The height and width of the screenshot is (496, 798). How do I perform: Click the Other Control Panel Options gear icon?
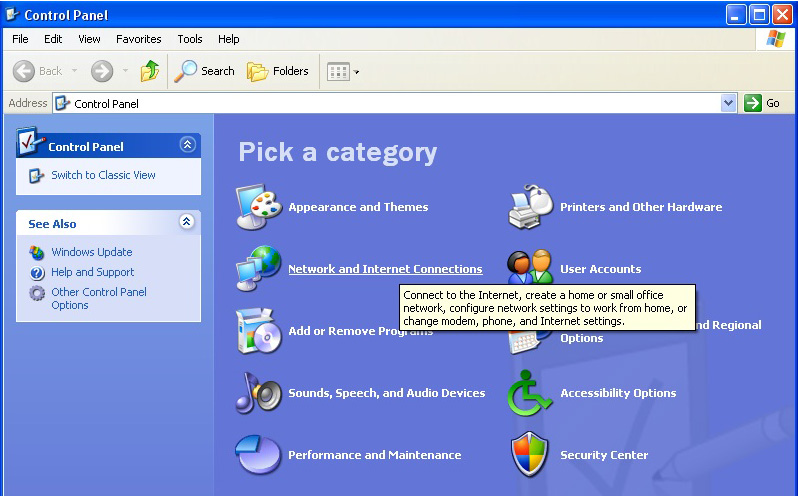coord(37,293)
